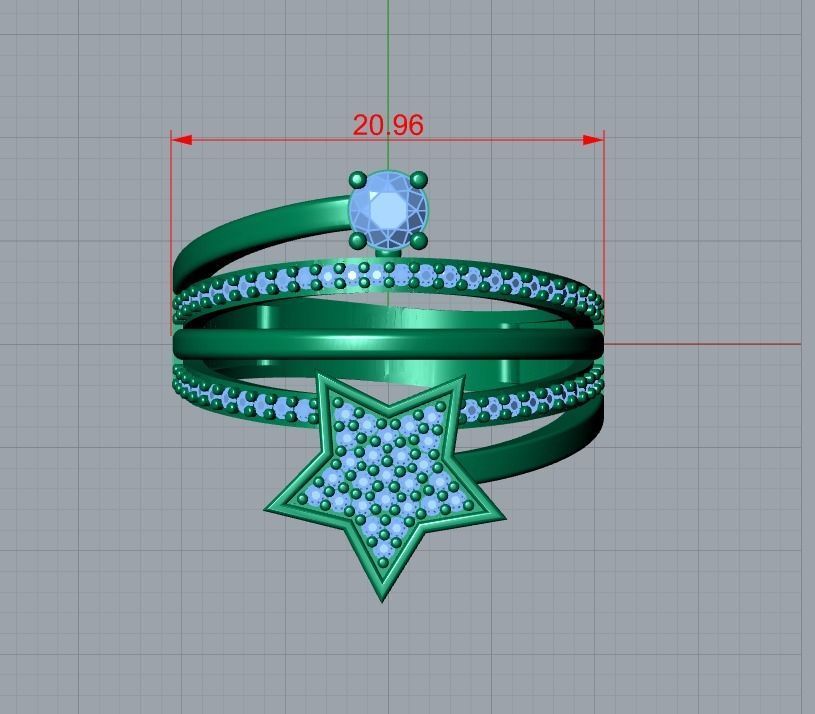Image resolution: width=815 pixels, height=714 pixels.
Task: Select the star-shaped pavé charm
Action: pyautogui.click(x=385, y=487)
